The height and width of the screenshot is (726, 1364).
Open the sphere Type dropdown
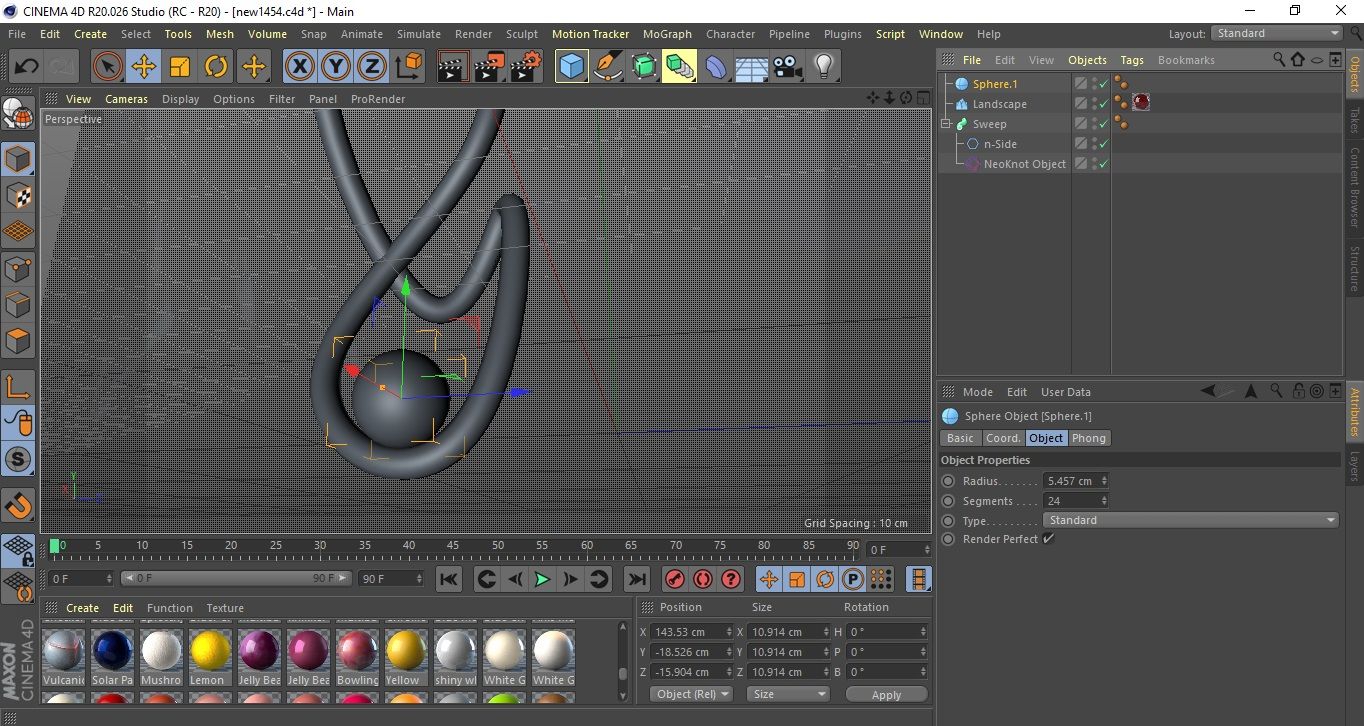pos(1190,520)
